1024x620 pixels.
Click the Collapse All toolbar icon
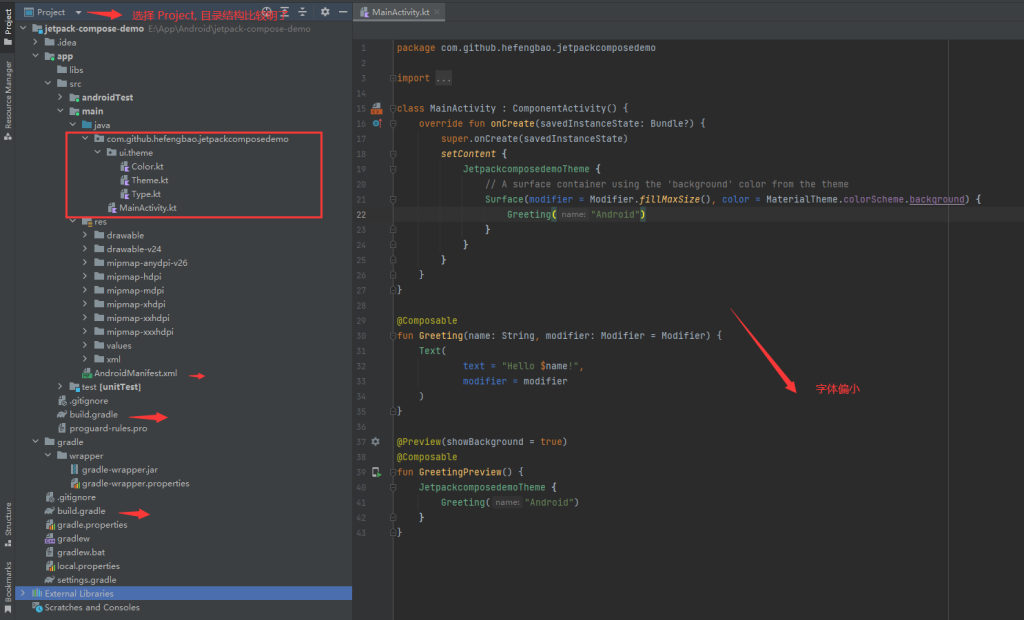302,12
